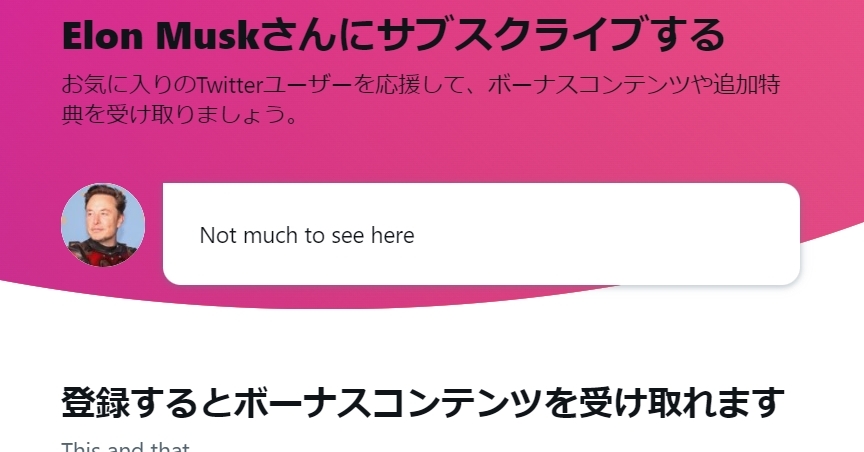The width and height of the screenshot is (864, 452).
Task: Click the name "Elon Musk" in the title
Action: 159,37
